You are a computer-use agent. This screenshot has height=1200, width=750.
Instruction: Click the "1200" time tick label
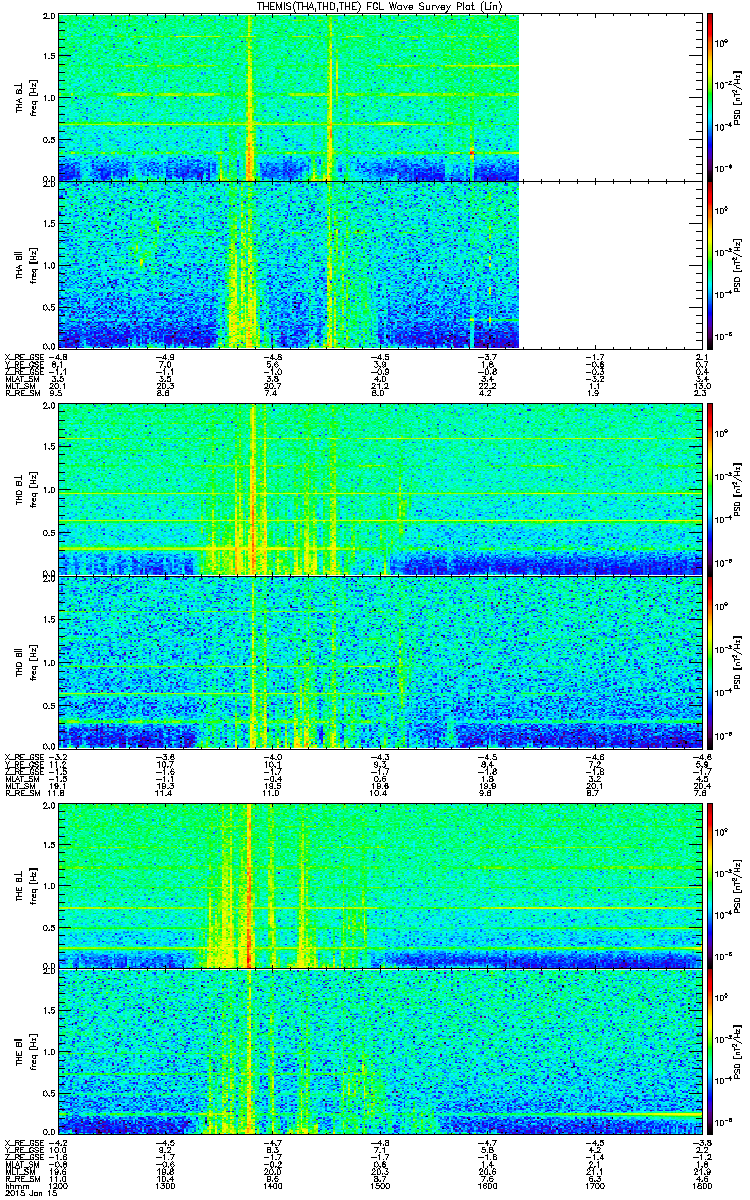coord(59,1184)
